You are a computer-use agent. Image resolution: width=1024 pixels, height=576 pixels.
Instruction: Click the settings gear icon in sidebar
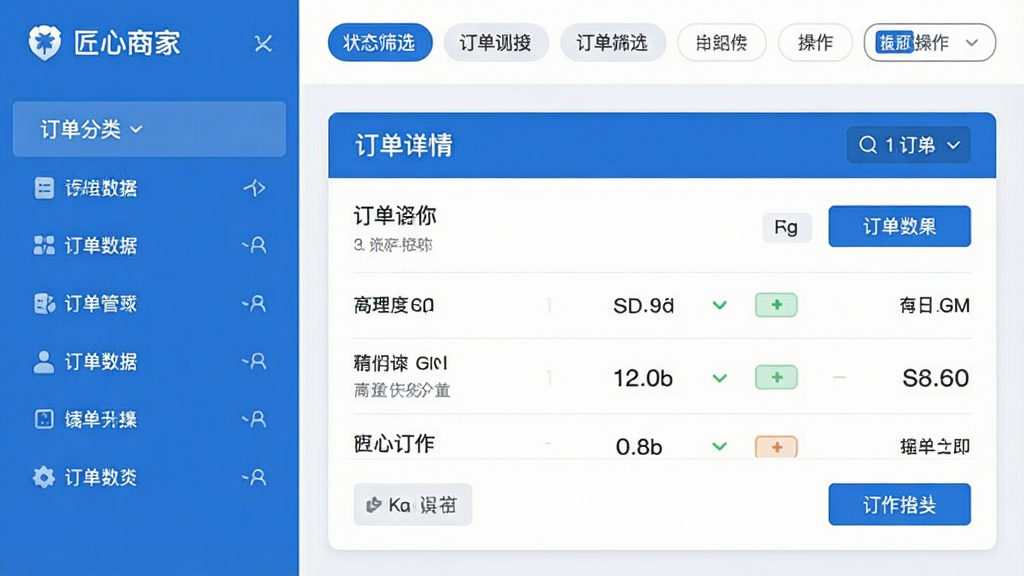pyautogui.click(x=44, y=477)
